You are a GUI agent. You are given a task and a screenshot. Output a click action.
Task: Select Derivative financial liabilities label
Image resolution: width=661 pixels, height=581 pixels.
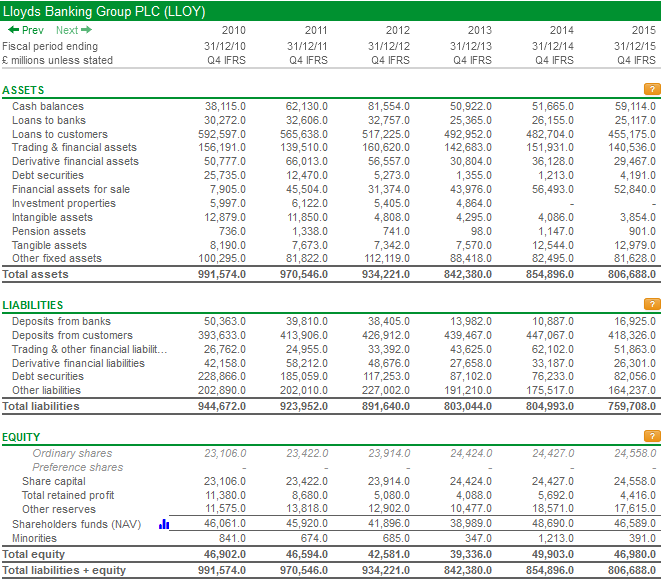[x=78, y=363]
